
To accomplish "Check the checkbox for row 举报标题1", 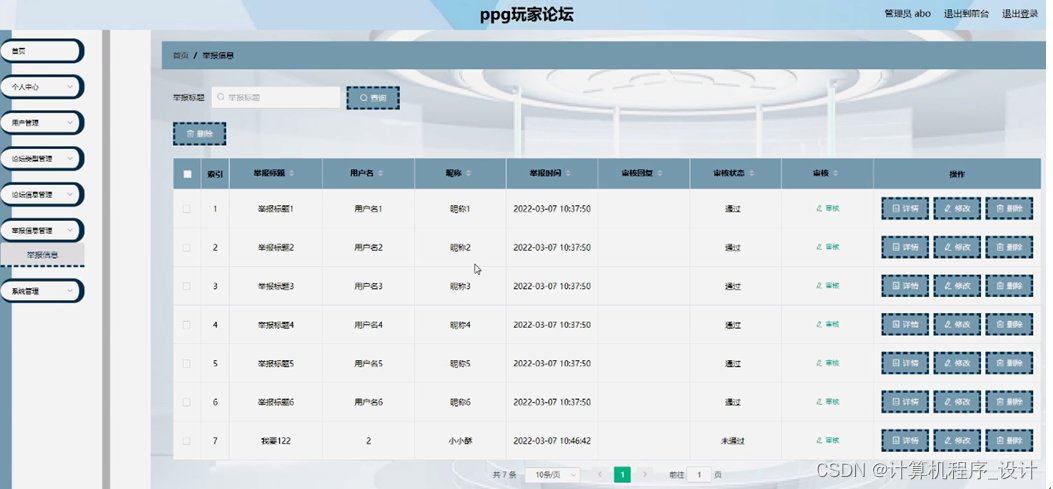I will pos(187,209).
